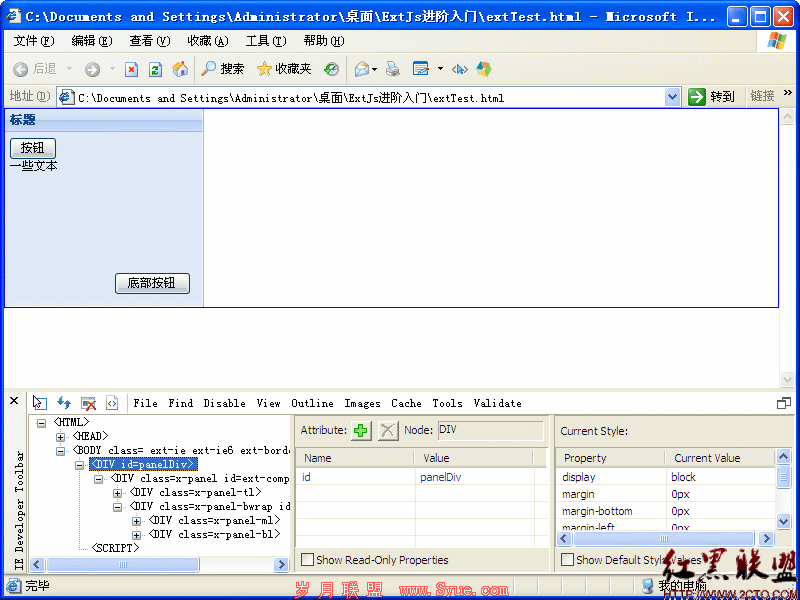
Task: Open the Mail envelope icon
Action: pos(362,69)
